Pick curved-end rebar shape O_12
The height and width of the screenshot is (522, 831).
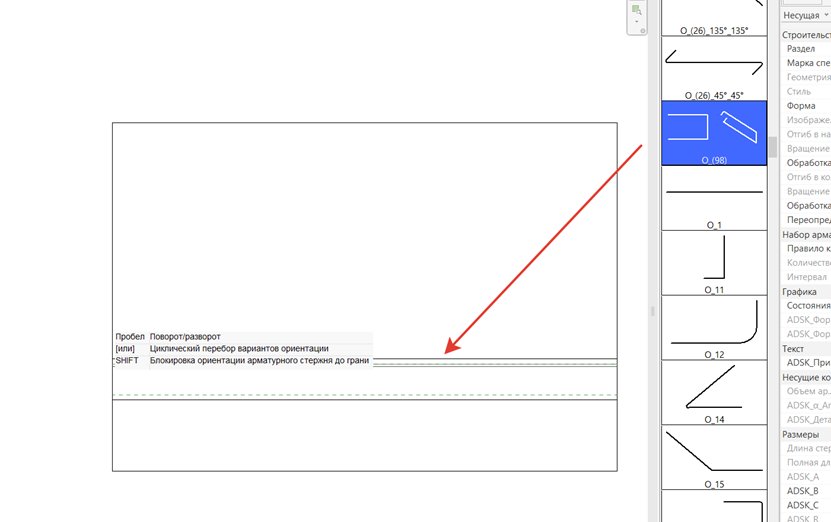714,328
